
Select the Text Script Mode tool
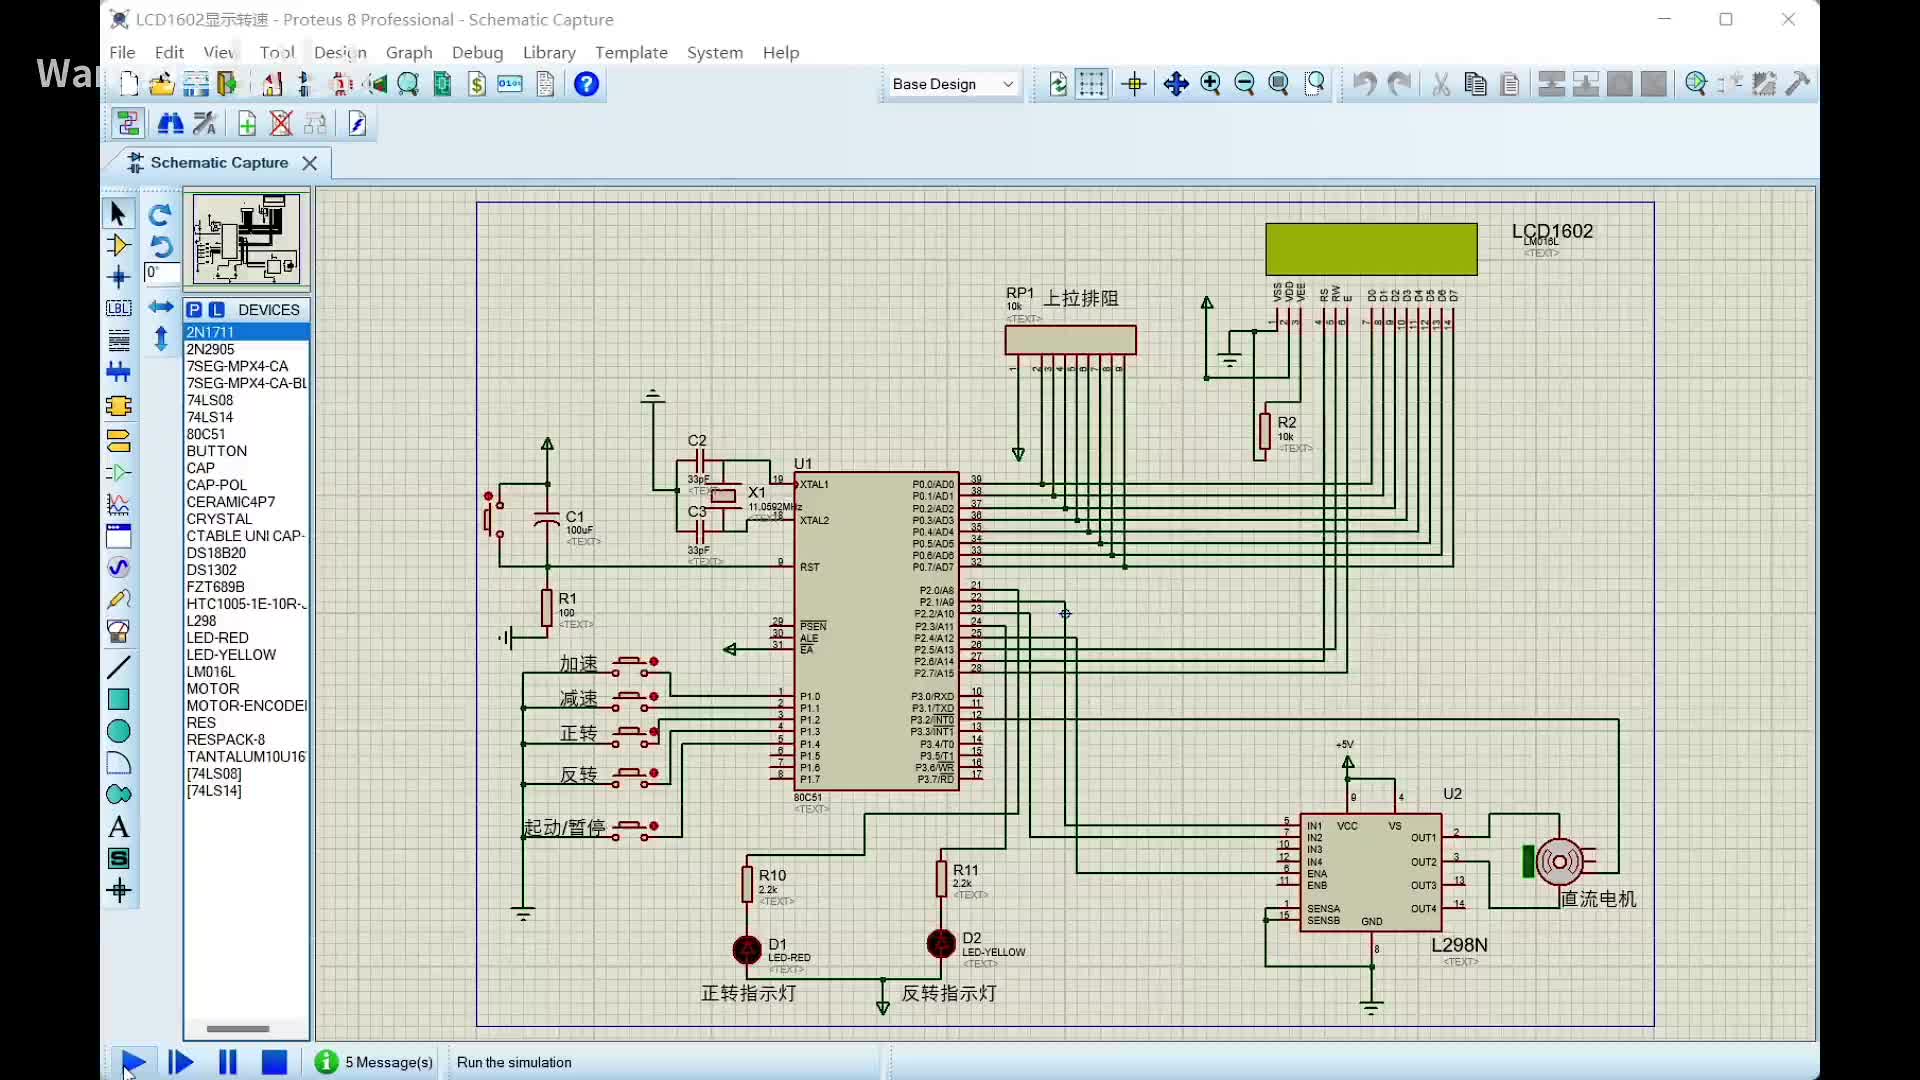pyautogui.click(x=118, y=340)
